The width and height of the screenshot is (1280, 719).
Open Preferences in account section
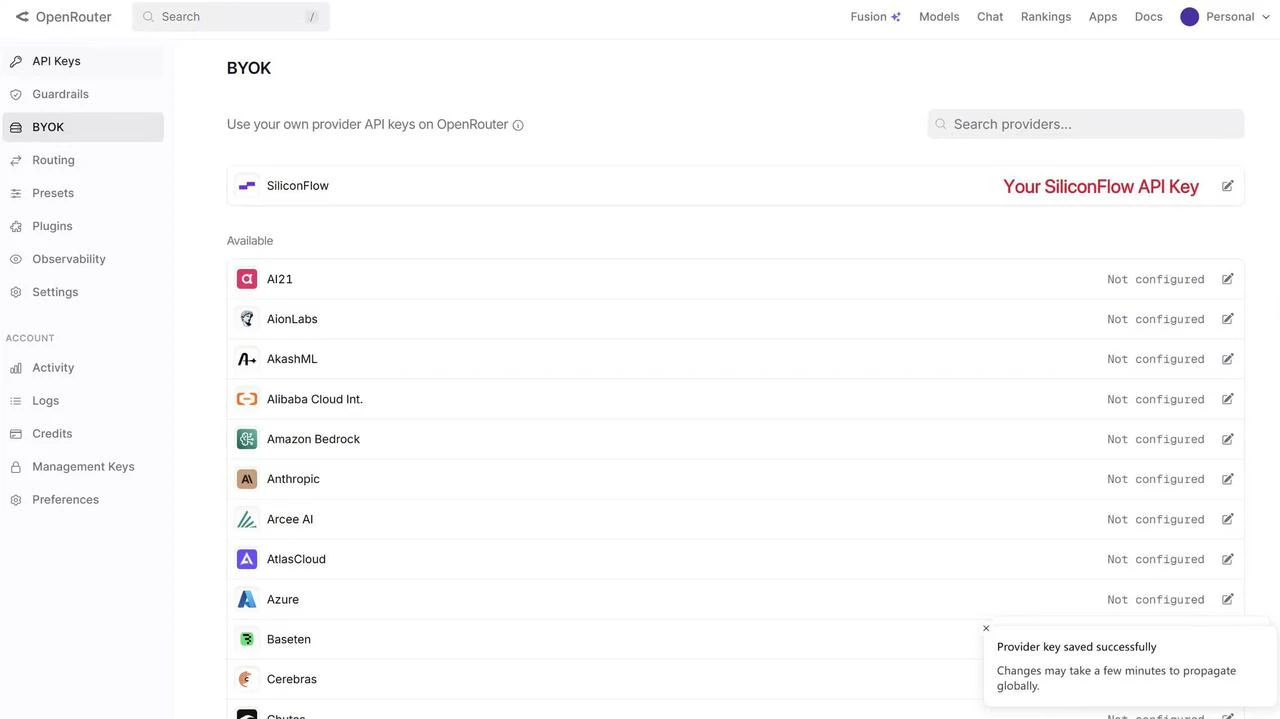point(83,500)
